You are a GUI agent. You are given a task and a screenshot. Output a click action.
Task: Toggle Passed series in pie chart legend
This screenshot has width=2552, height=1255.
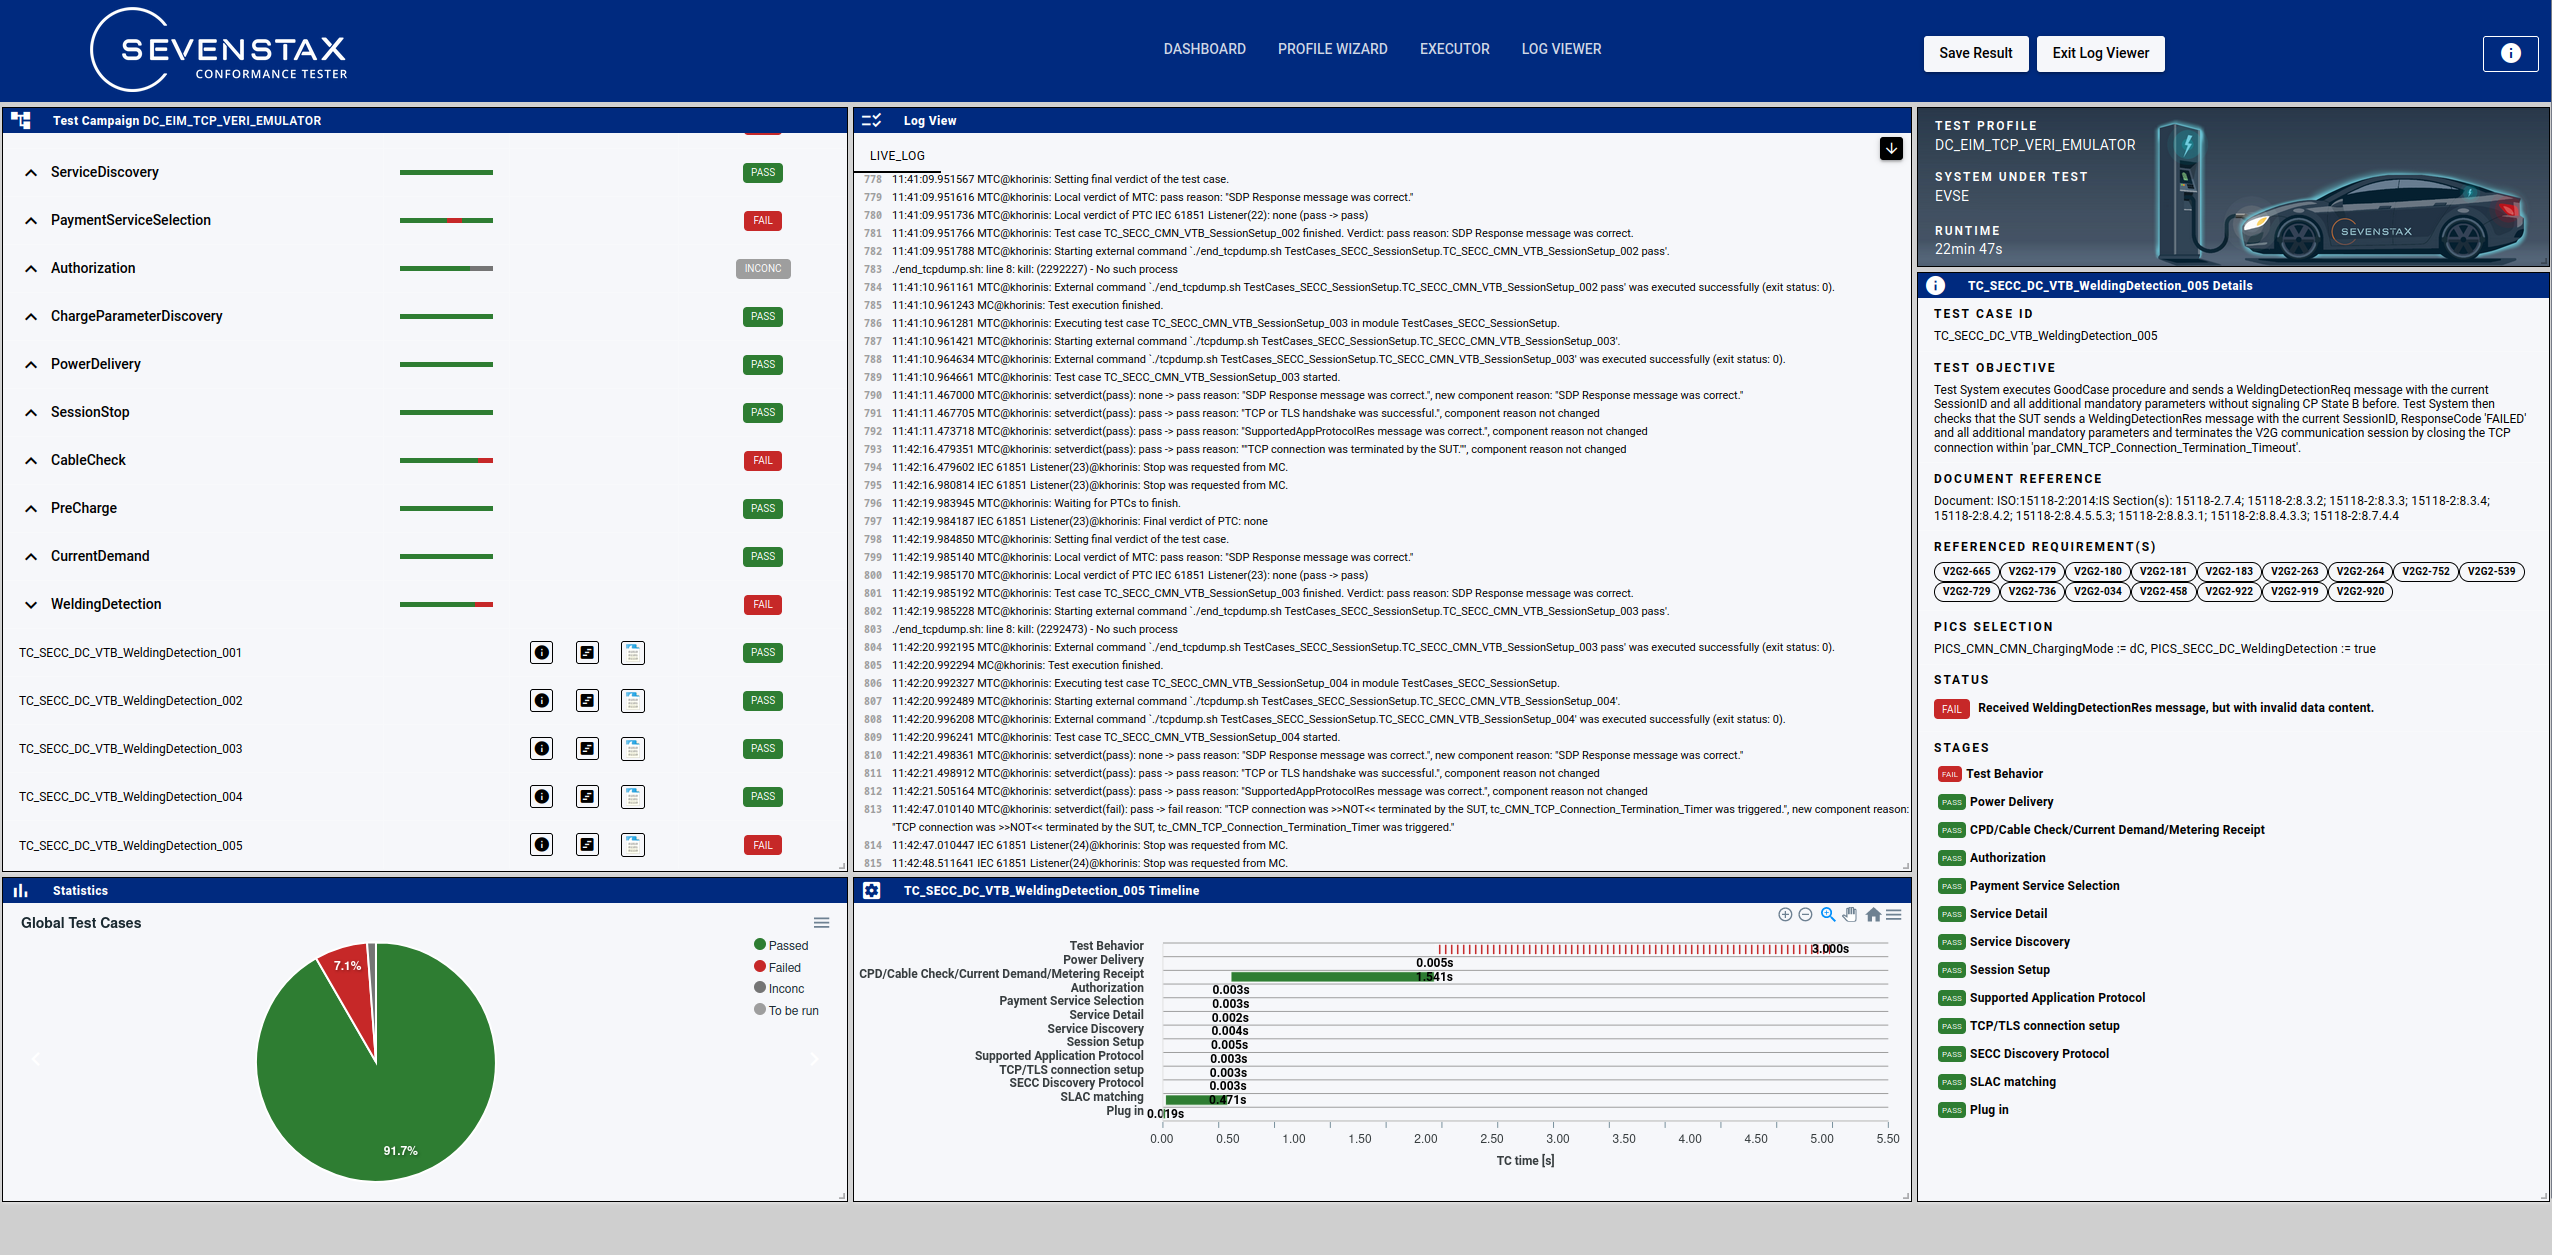pos(787,945)
